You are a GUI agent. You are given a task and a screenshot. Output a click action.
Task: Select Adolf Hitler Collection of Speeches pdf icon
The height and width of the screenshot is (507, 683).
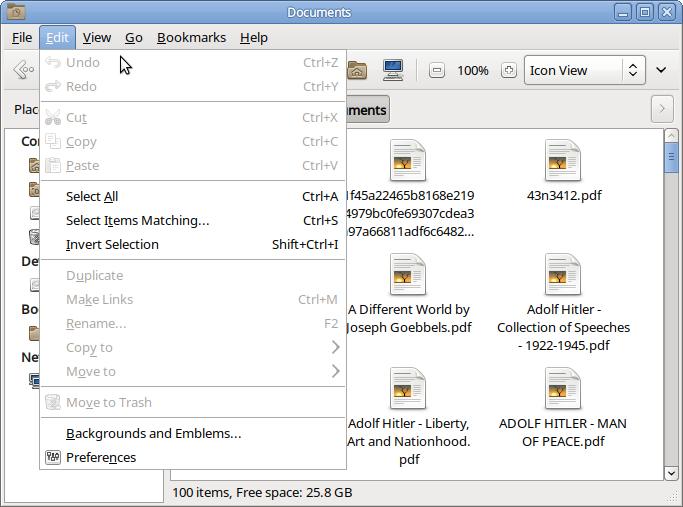point(563,274)
